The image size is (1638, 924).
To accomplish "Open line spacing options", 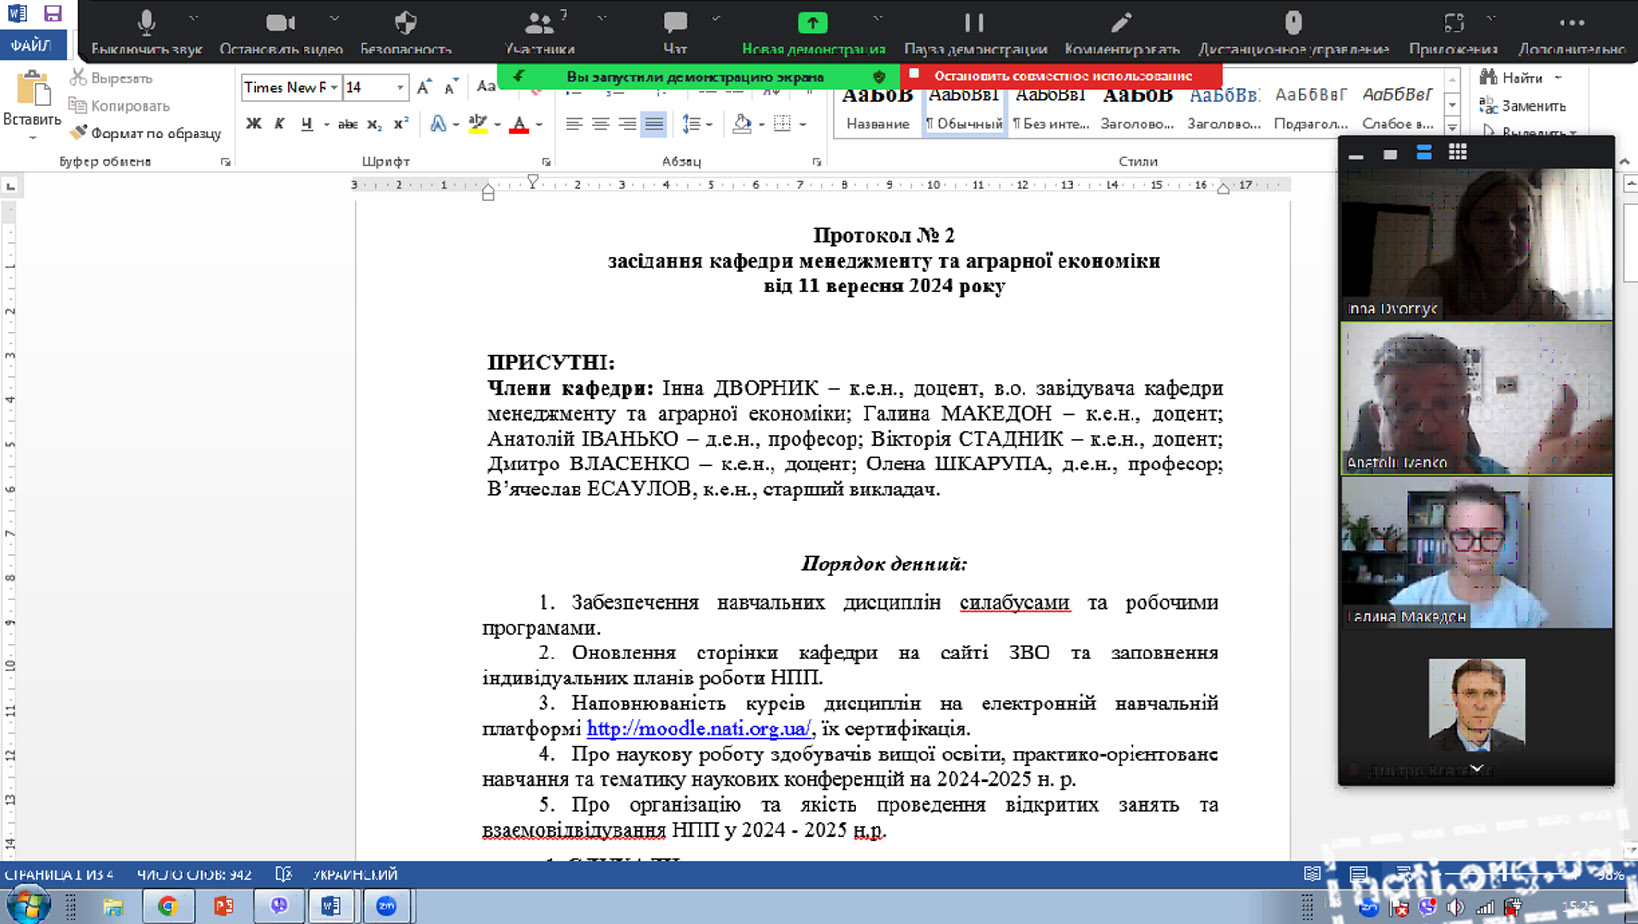I will (696, 124).
